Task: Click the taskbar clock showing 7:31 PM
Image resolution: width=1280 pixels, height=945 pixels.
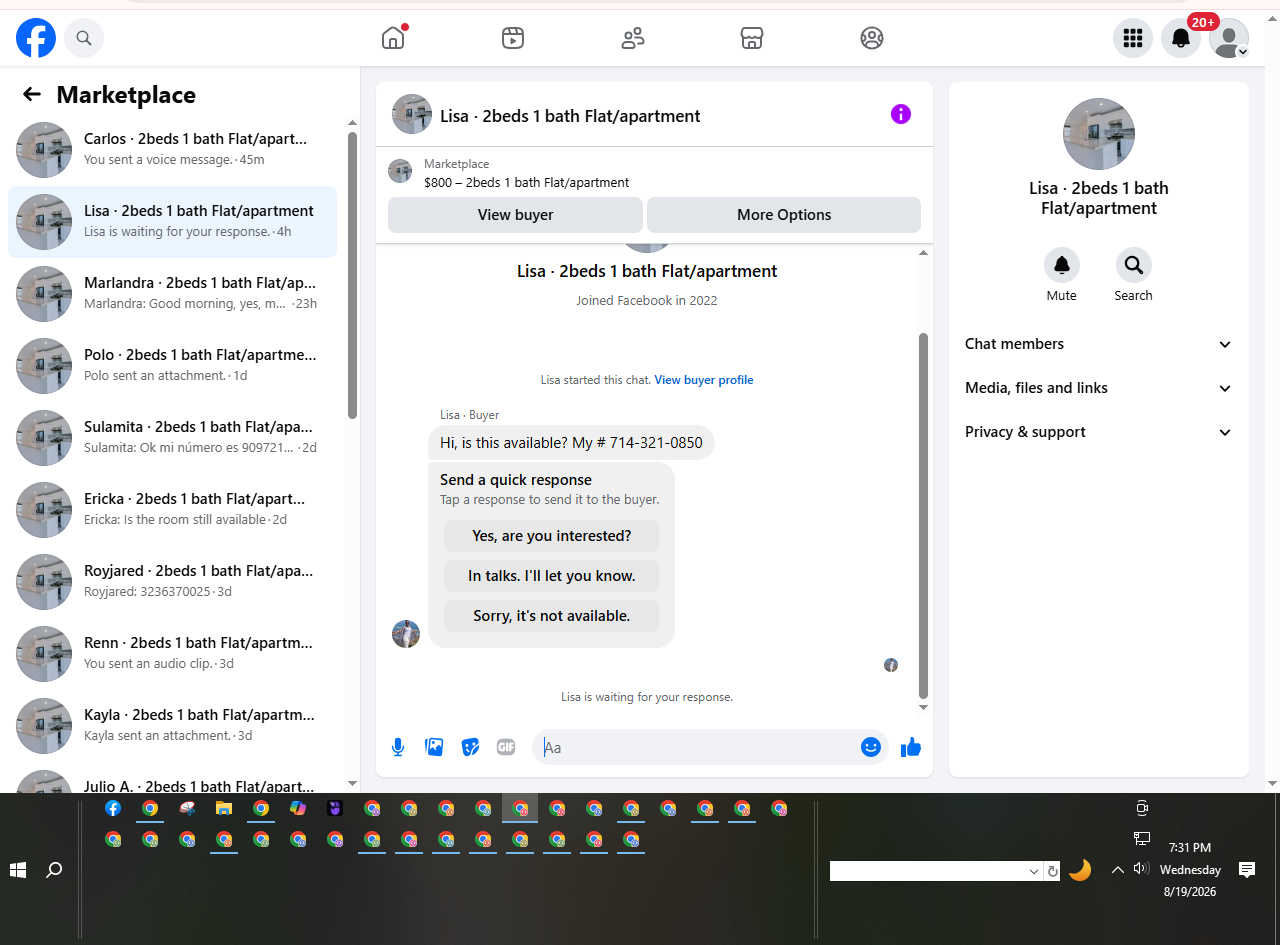Action: click(1190, 848)
